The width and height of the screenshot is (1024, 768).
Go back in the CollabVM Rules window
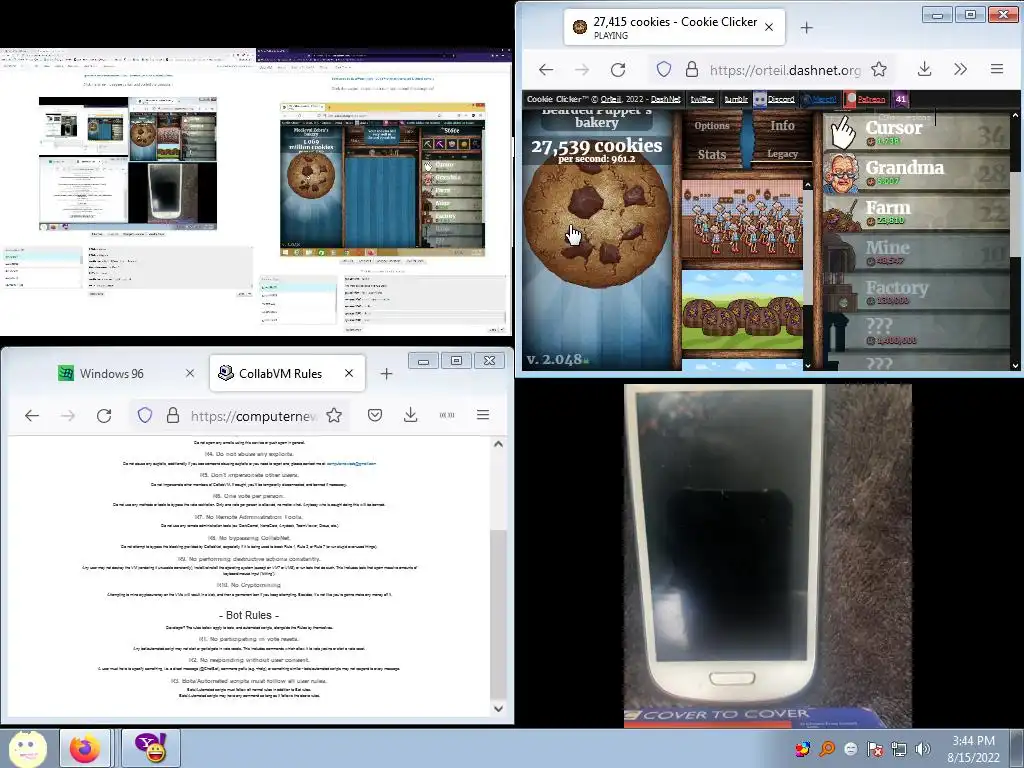31,415
